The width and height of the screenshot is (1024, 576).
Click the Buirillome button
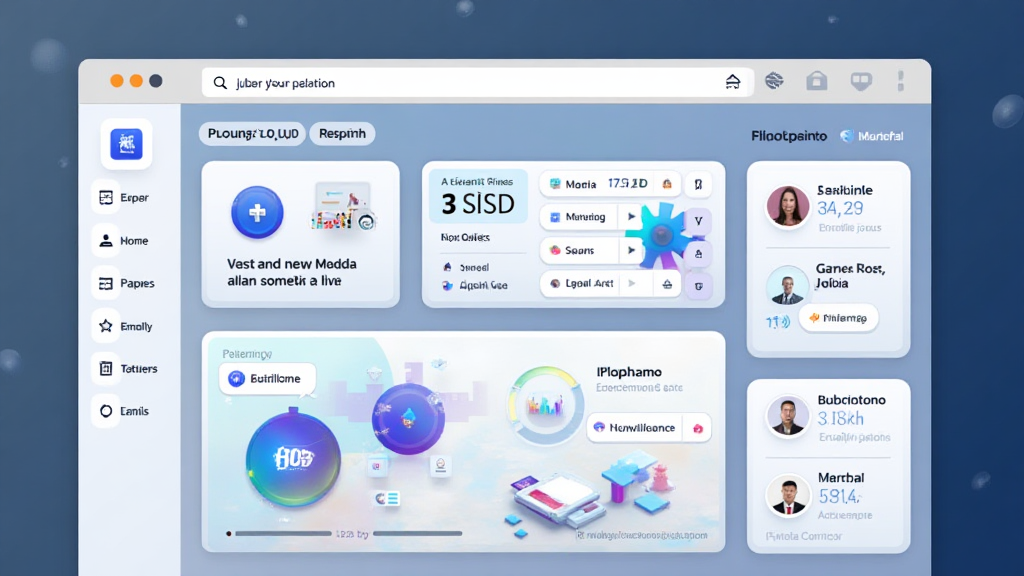(x=267, y=379)
